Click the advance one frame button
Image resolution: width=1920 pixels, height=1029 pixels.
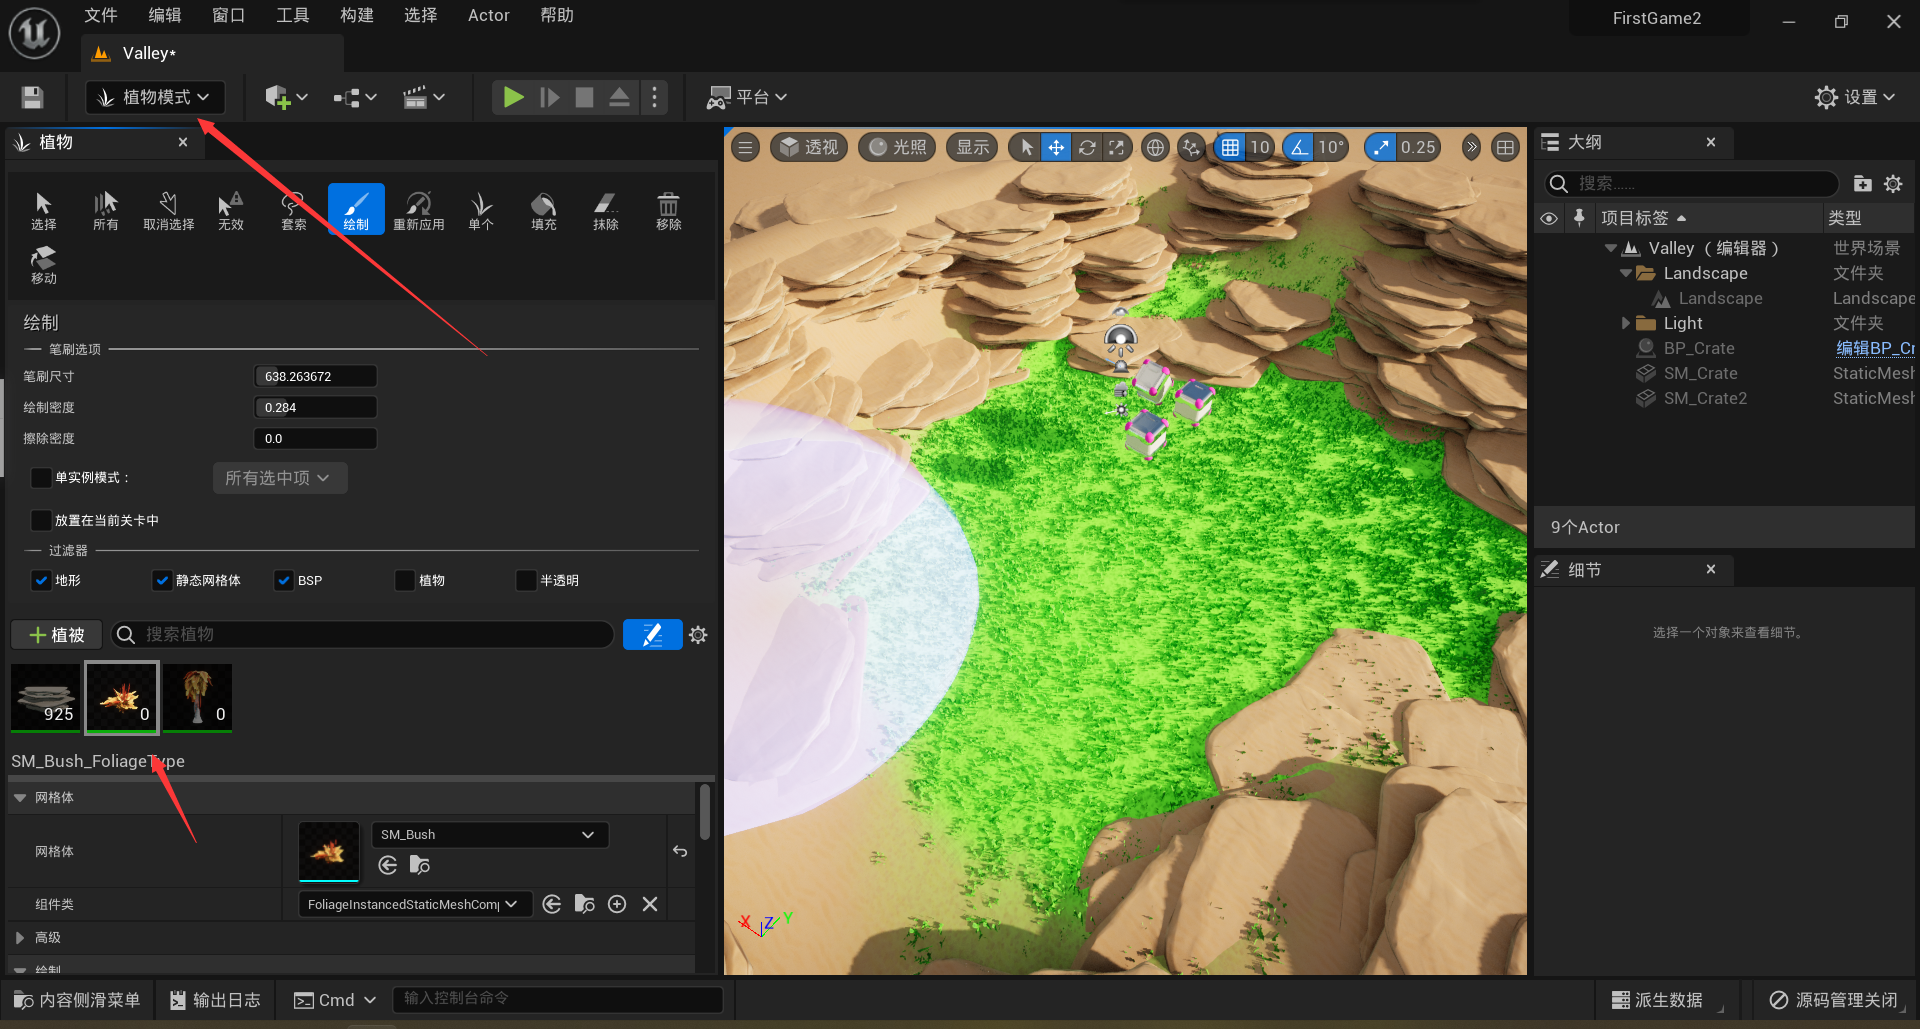pos(549,97)
